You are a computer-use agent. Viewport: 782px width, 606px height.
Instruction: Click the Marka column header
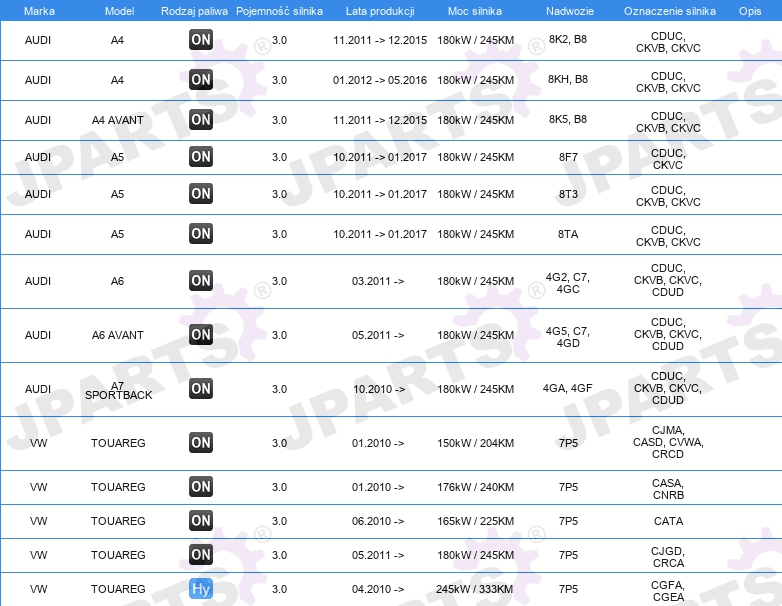39,11
